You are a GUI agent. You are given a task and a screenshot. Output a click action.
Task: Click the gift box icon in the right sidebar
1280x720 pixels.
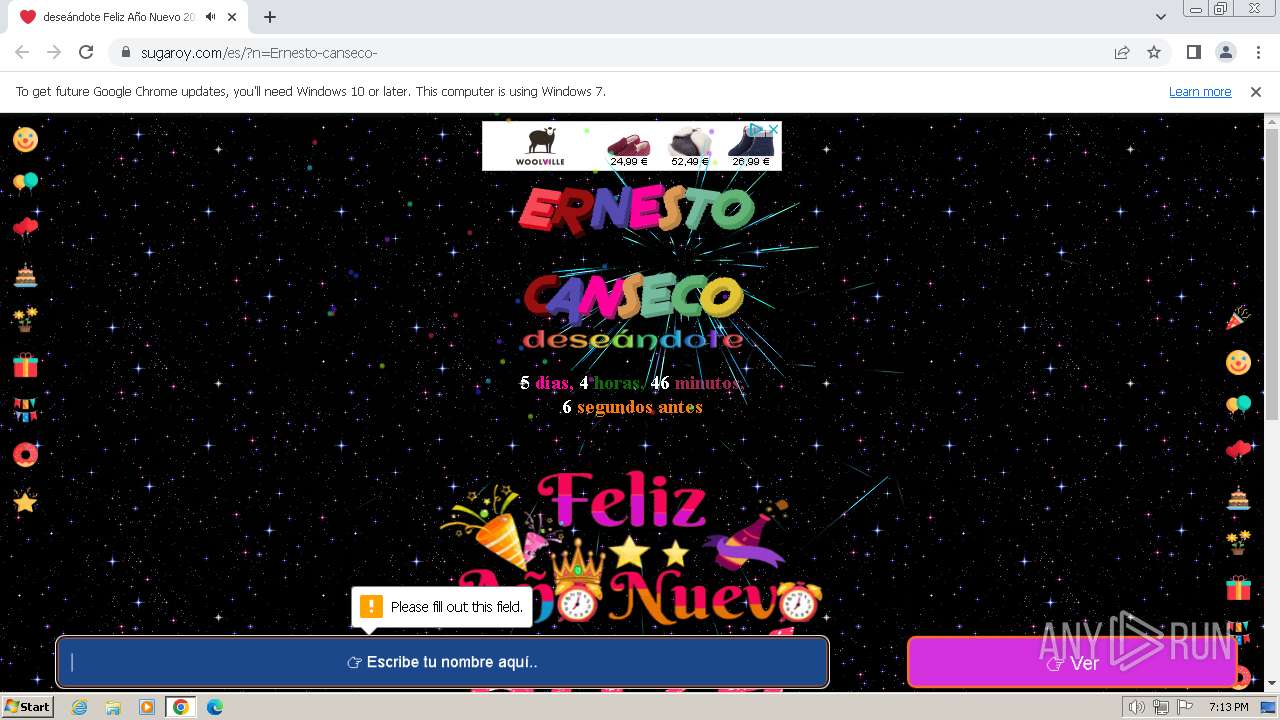[x=1238, y=587]
